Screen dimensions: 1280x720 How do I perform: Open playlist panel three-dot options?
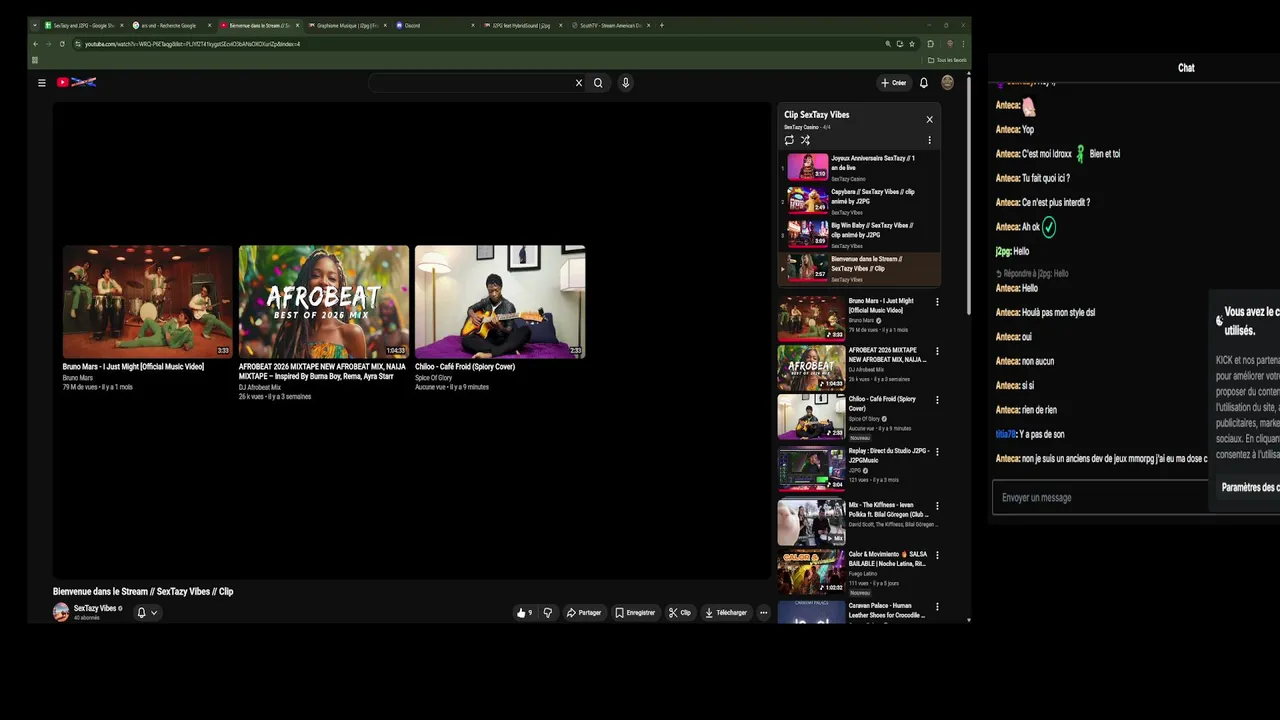click(929, 140)
